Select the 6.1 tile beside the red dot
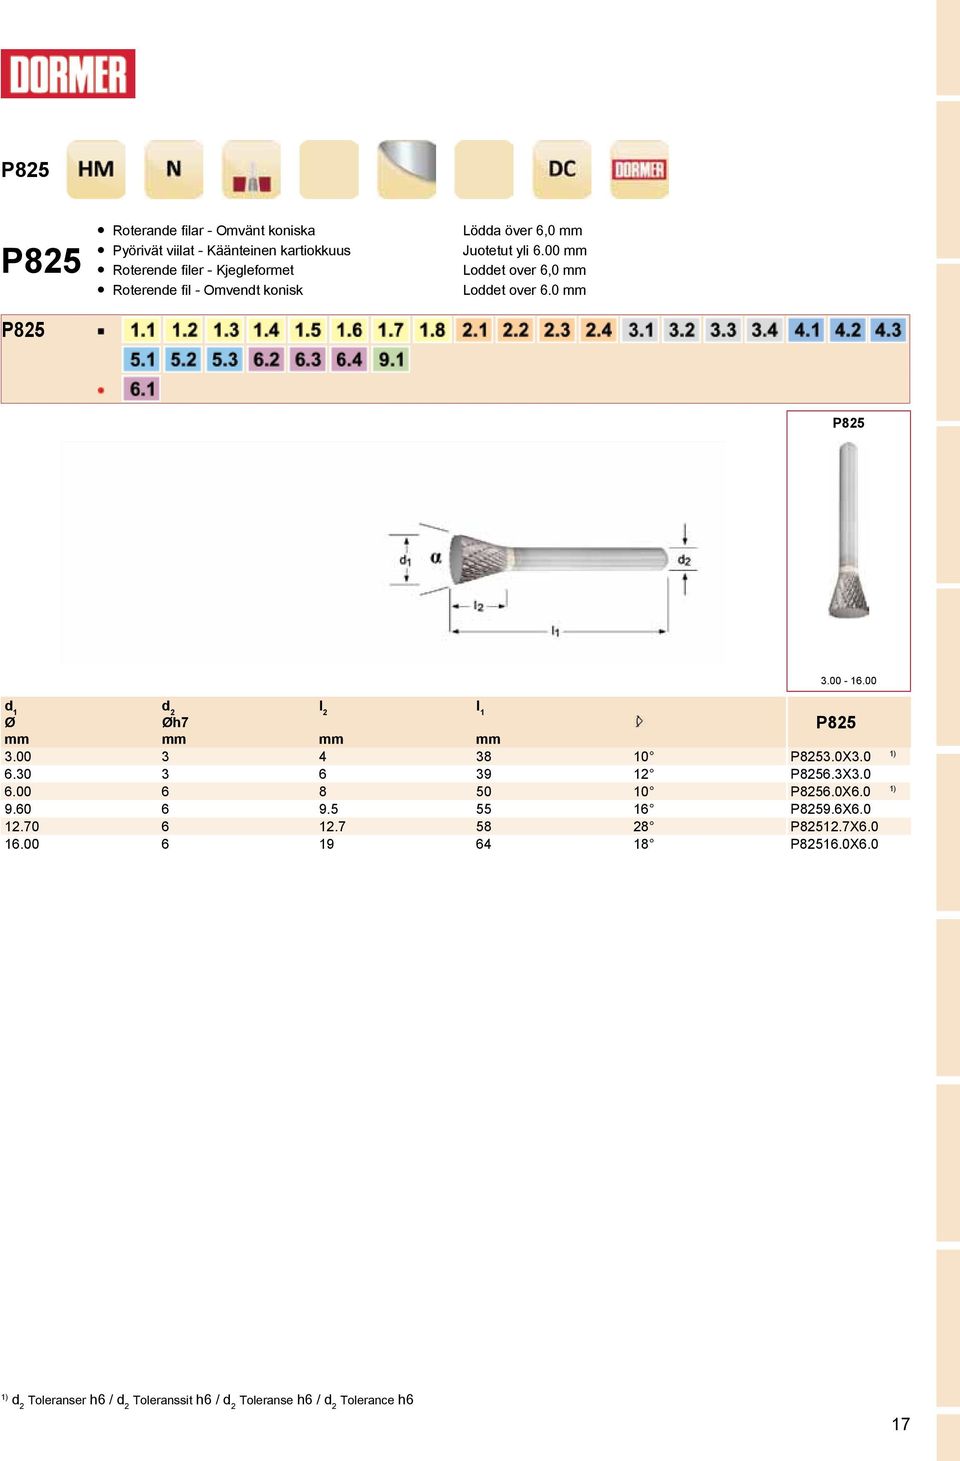 tap(143, 388)
